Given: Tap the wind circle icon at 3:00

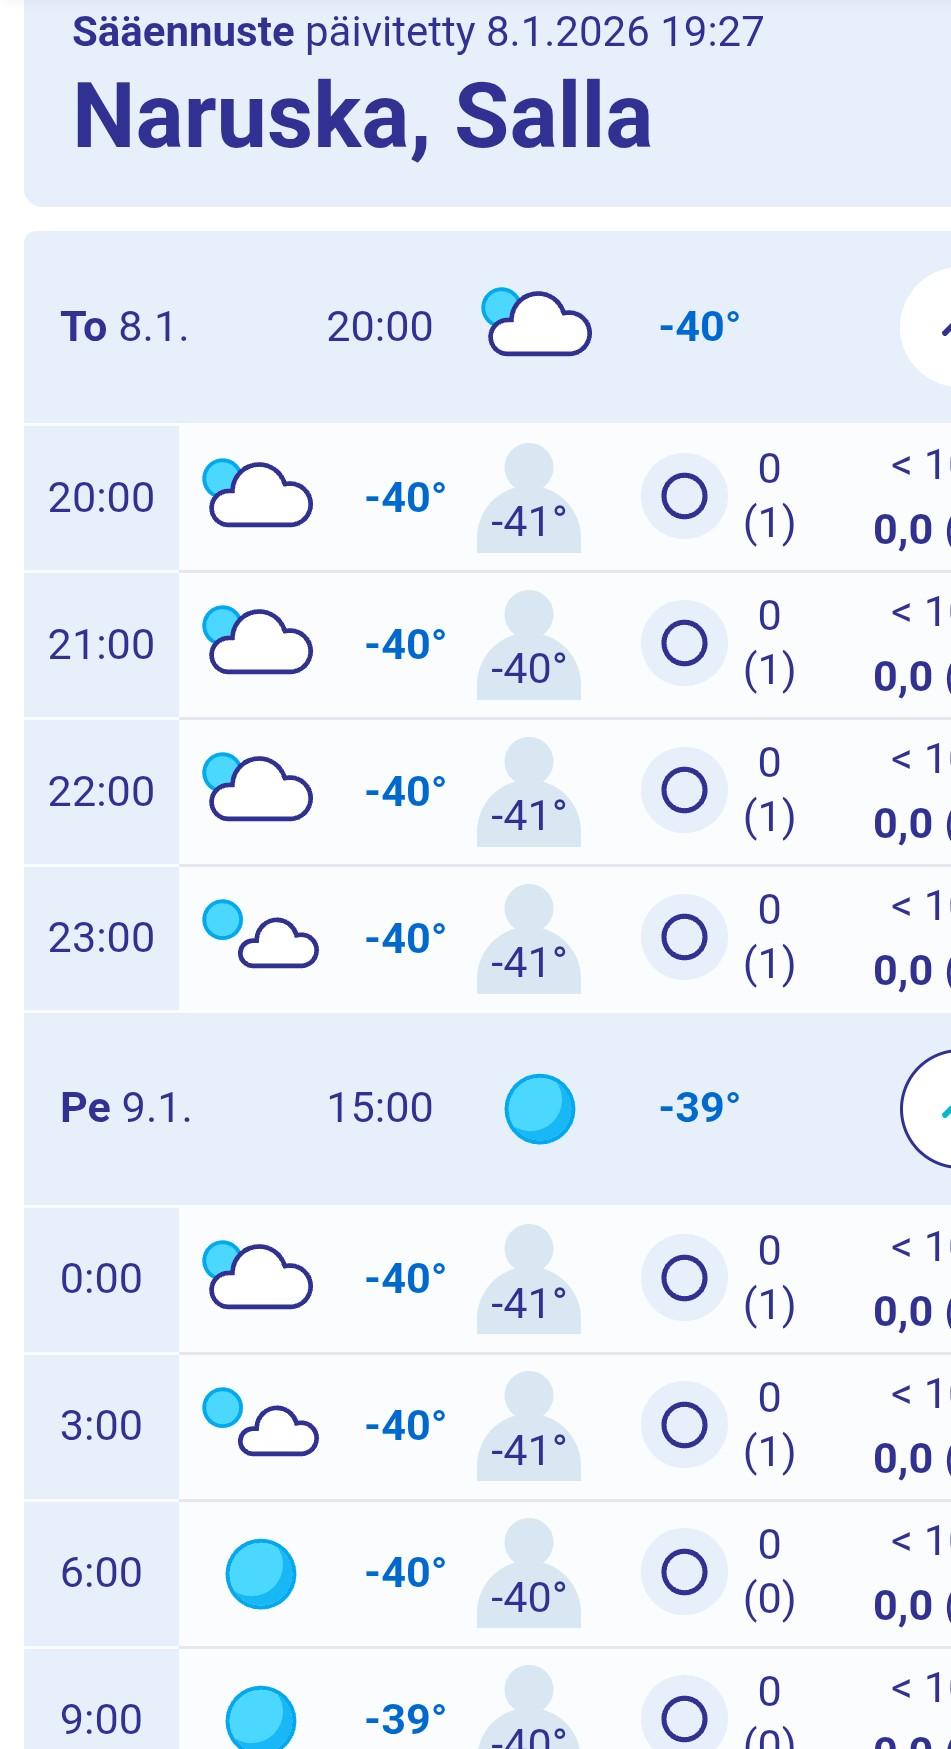Looking at the screenshot, I should pyautogui.click(x=685, y=1424).
